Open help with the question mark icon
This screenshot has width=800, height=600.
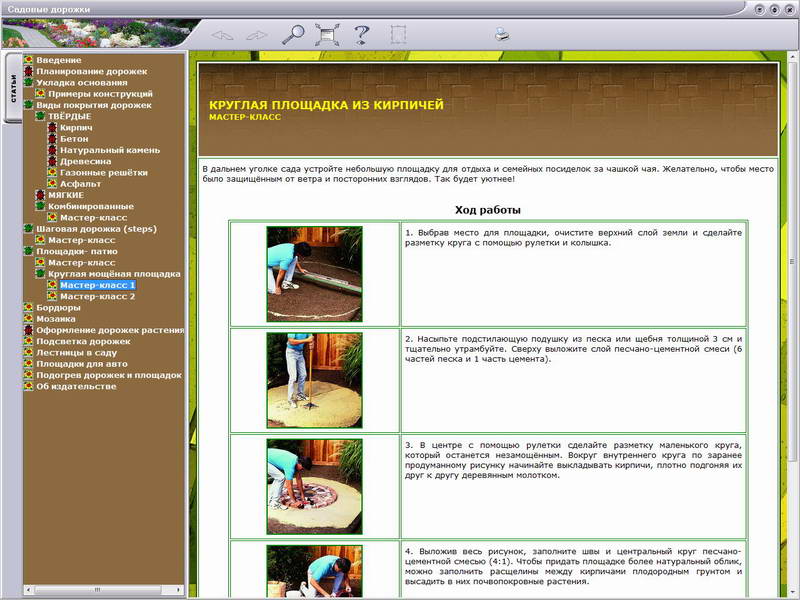[361, 34]
